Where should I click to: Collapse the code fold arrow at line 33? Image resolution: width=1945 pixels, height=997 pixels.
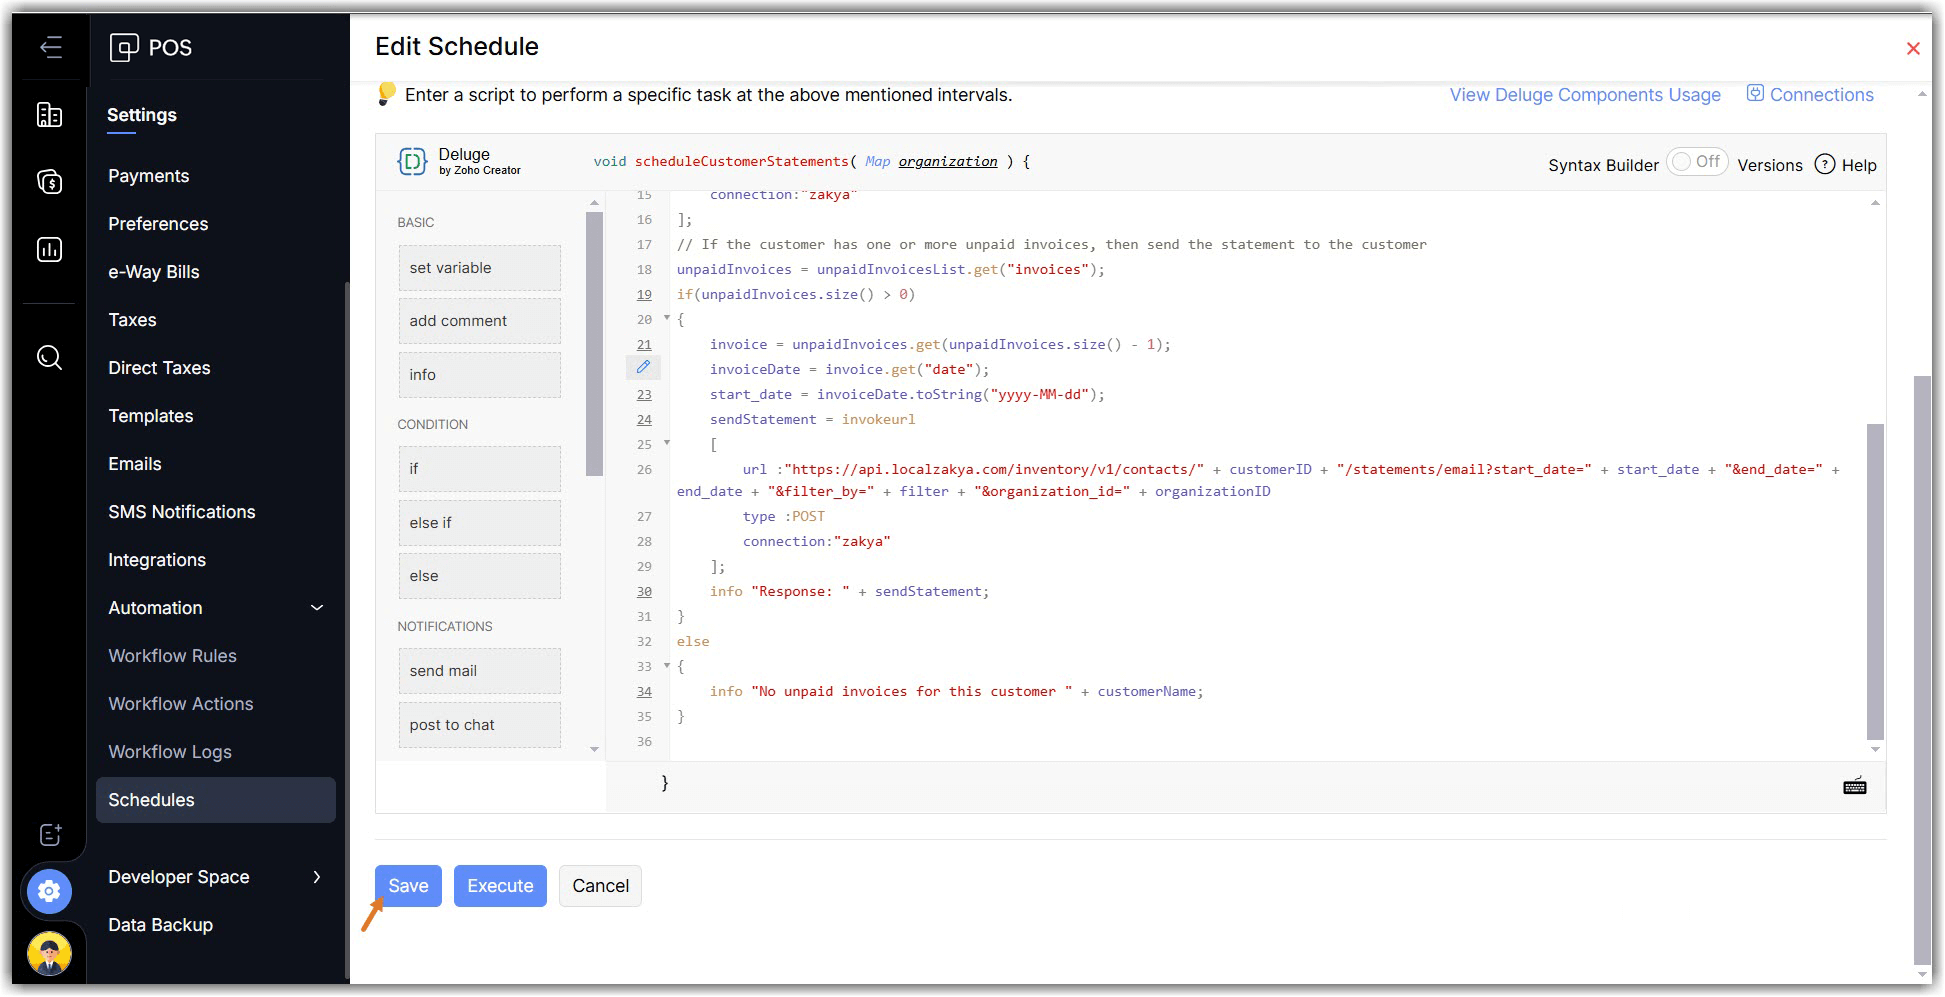coord(667,666)
